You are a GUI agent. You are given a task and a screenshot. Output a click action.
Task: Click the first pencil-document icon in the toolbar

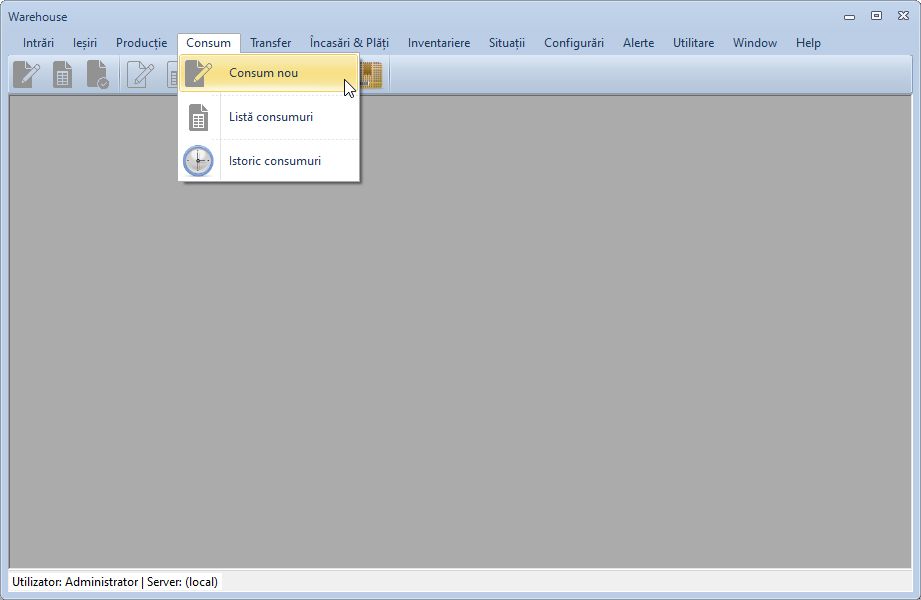tap(26, 75)
